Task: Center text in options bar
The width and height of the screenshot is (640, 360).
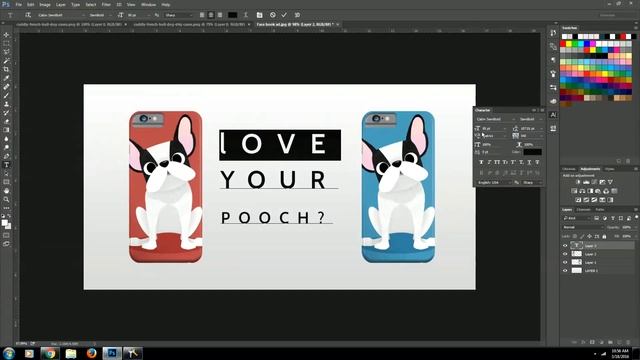Action: [211, 15]
